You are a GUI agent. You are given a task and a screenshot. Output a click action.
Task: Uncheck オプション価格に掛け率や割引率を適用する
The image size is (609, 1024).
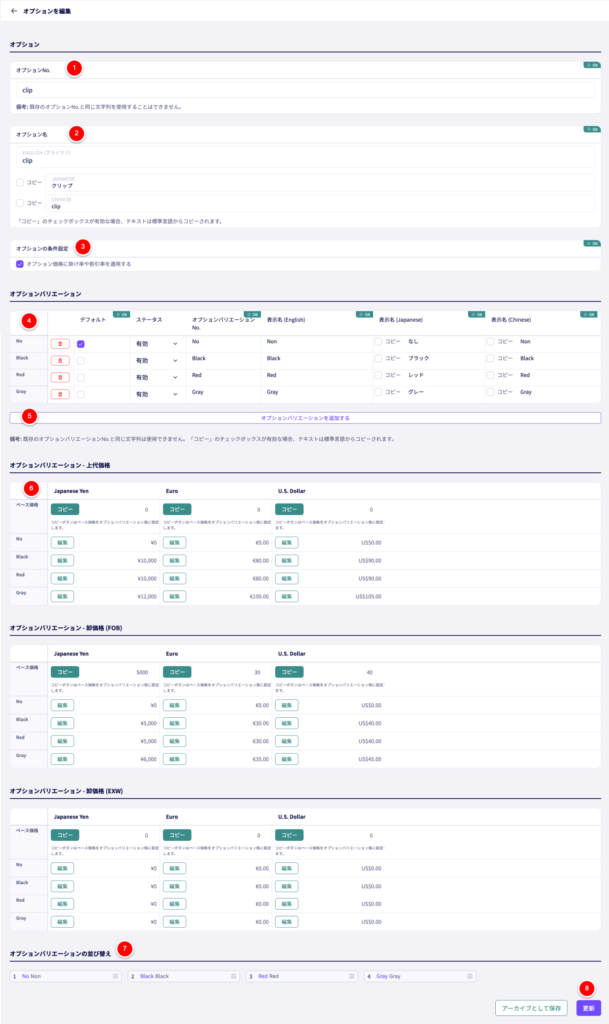pos(20,264)
